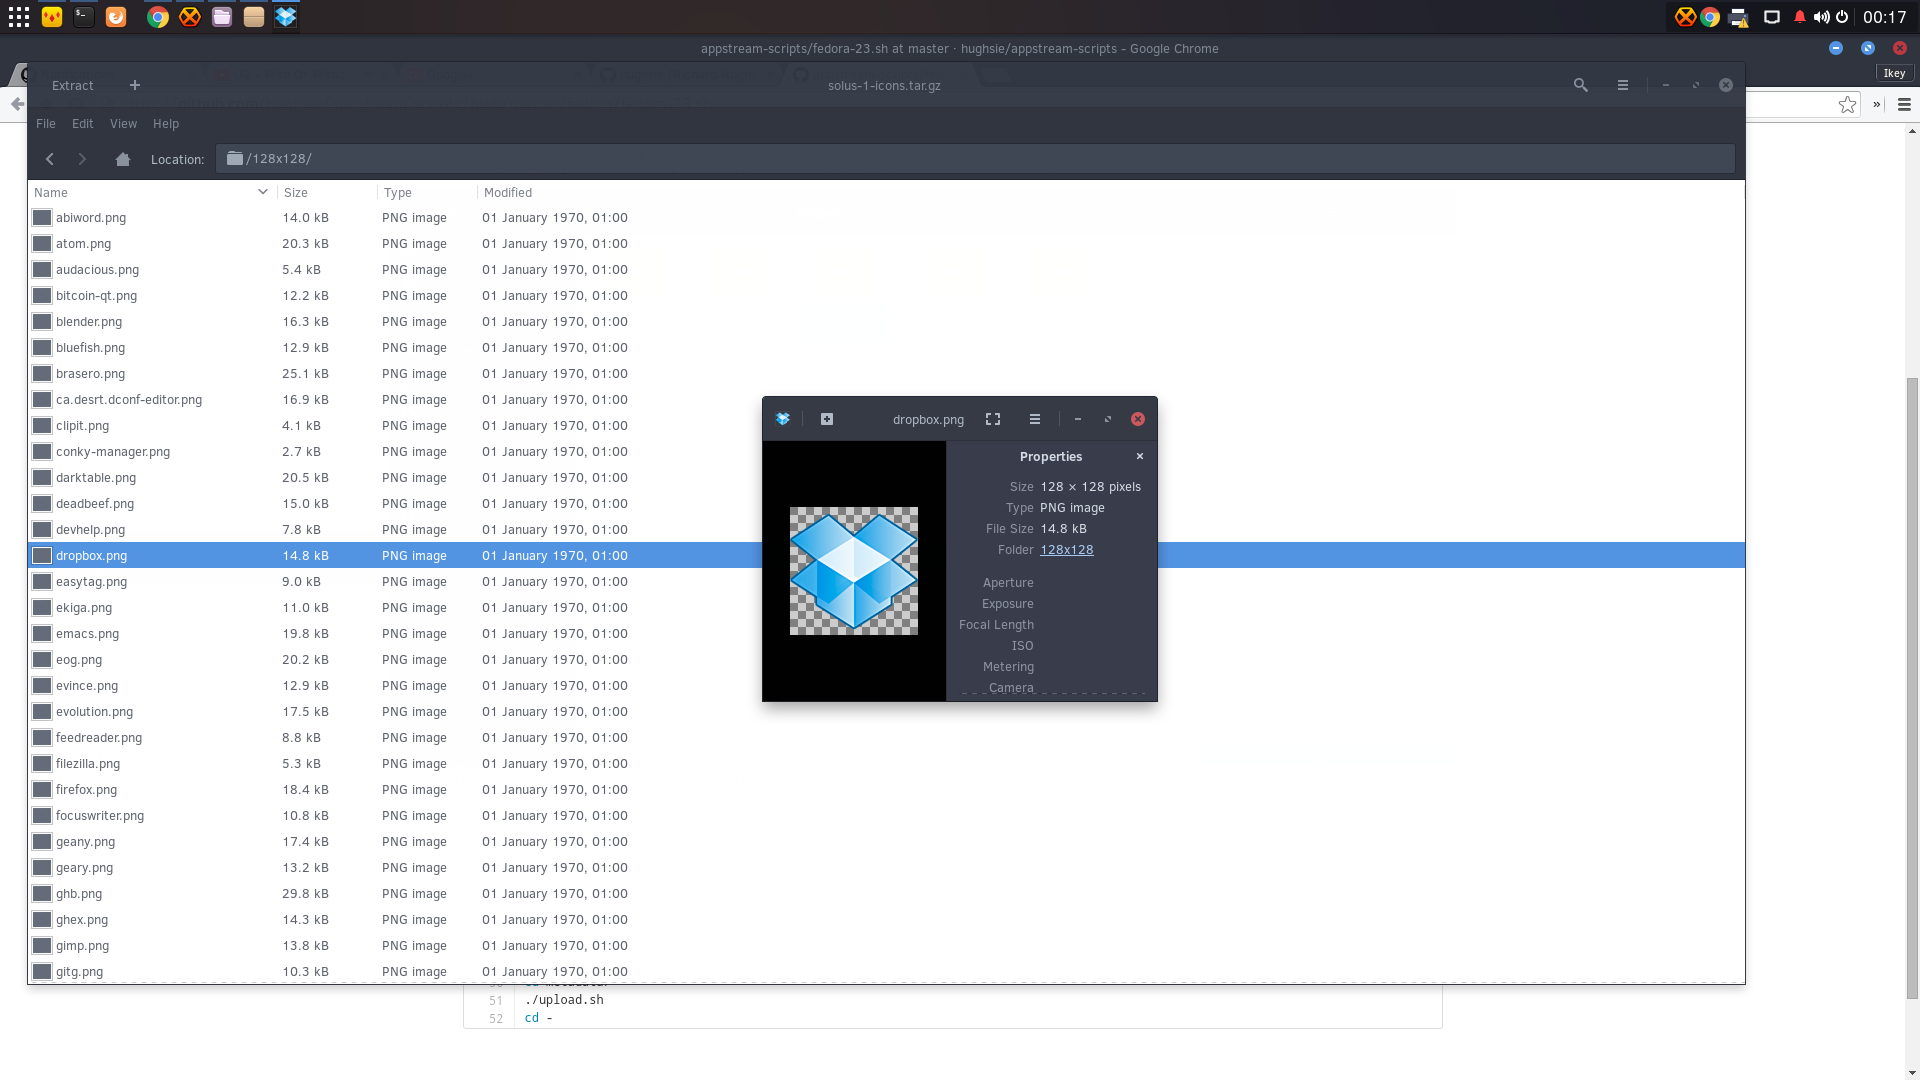The width and height of the screenshot is (1920, 1080).
Task: Click the dropbox image preview
Action: 854,571
